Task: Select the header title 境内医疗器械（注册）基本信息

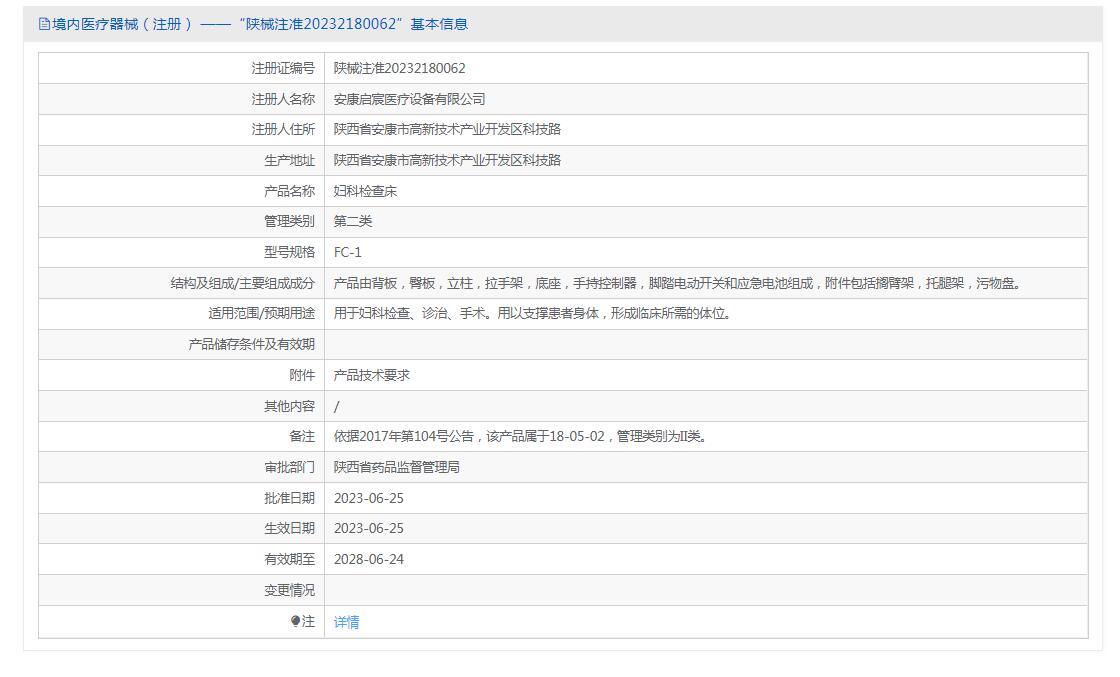Action: 260,24
